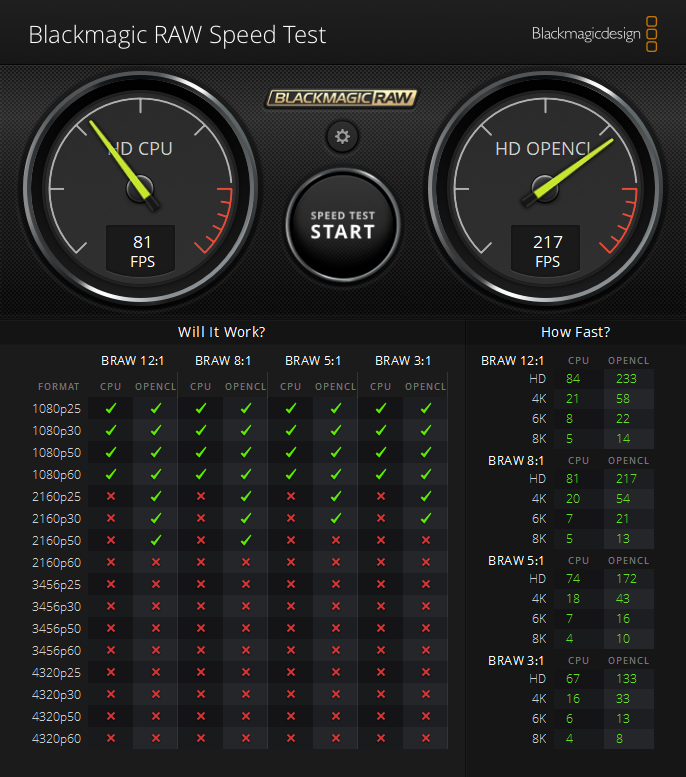Click the 'BRAW 3:1' column header in Will It Work
This screenshot has width=686, height=777.
(403, 361)
